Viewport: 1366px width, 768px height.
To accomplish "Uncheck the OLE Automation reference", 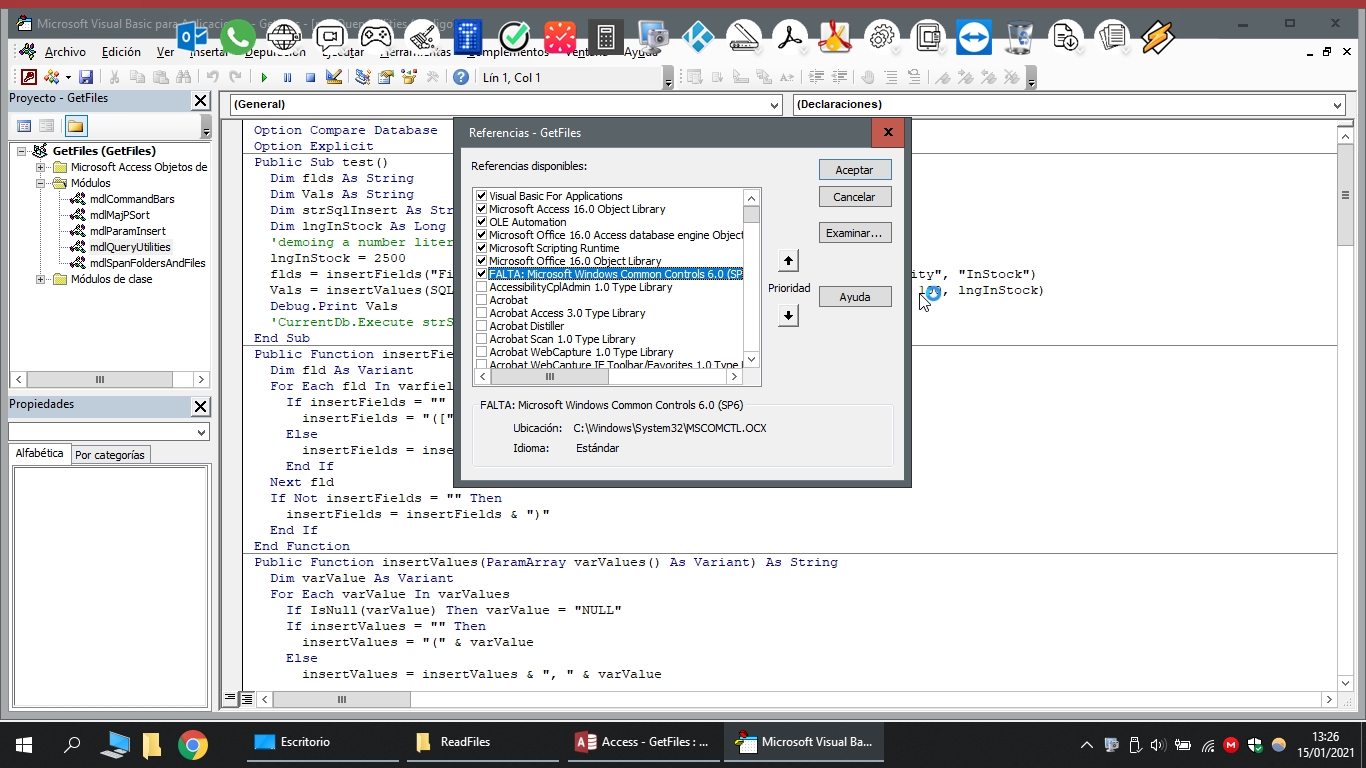I will coord(482,222).
